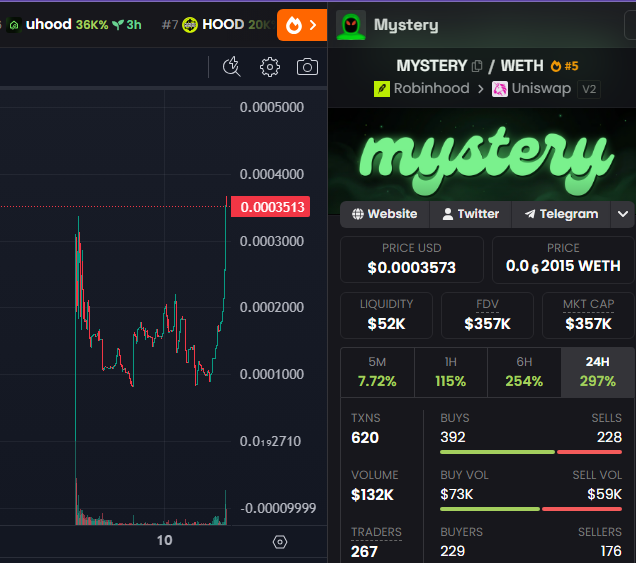Click the 0.0₆2015 WETH price box

tap(563, 259)
